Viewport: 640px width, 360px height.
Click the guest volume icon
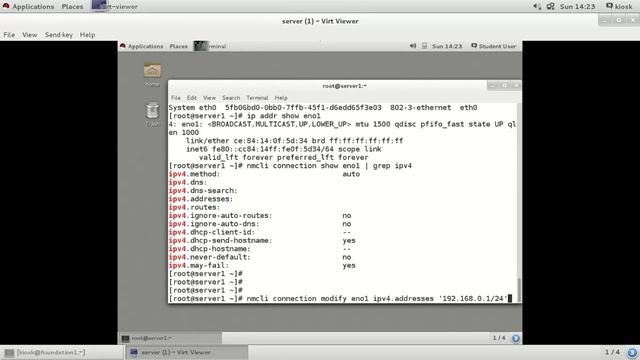[x=413, y=46]
